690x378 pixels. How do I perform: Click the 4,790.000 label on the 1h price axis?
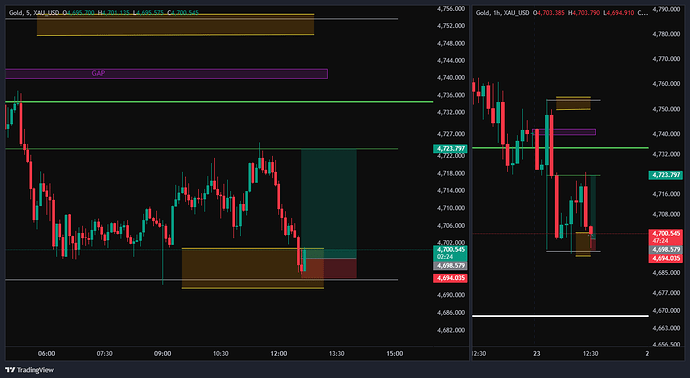pos(667,9)
